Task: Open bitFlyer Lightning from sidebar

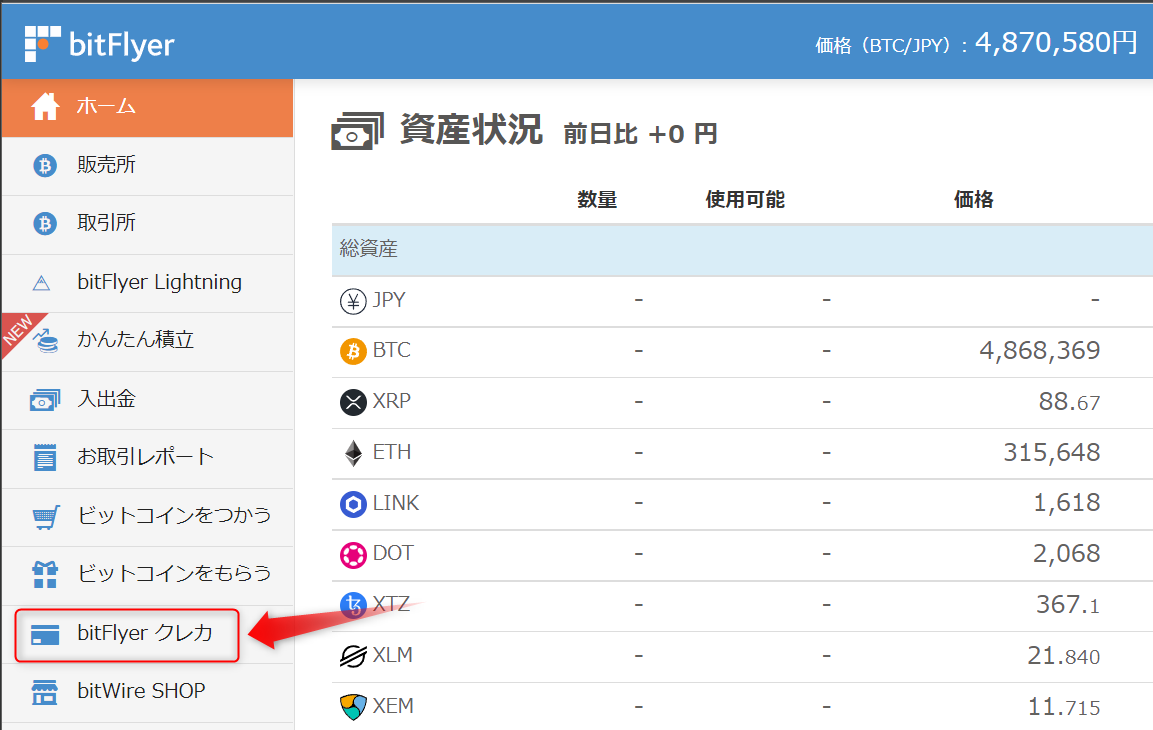Action: tap(148, 284)
